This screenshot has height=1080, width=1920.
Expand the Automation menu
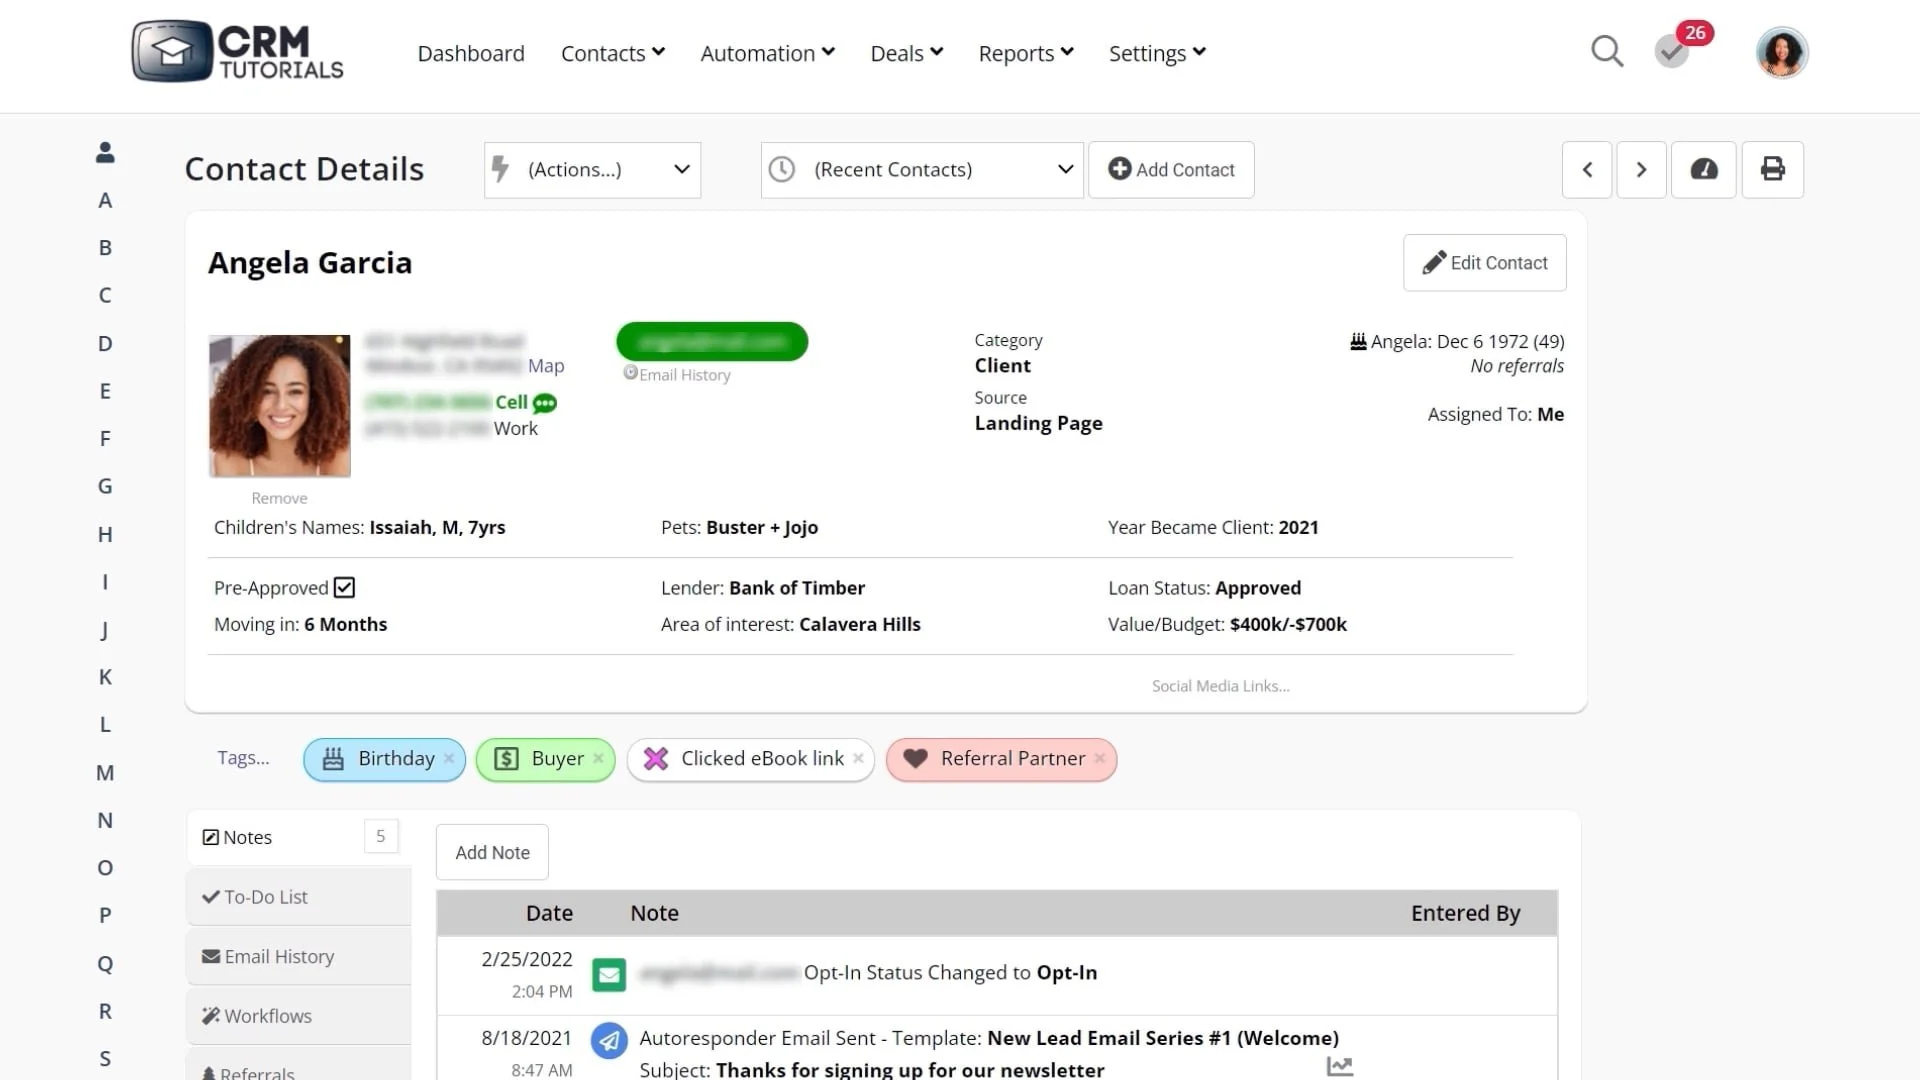click(x=767, y=53)
